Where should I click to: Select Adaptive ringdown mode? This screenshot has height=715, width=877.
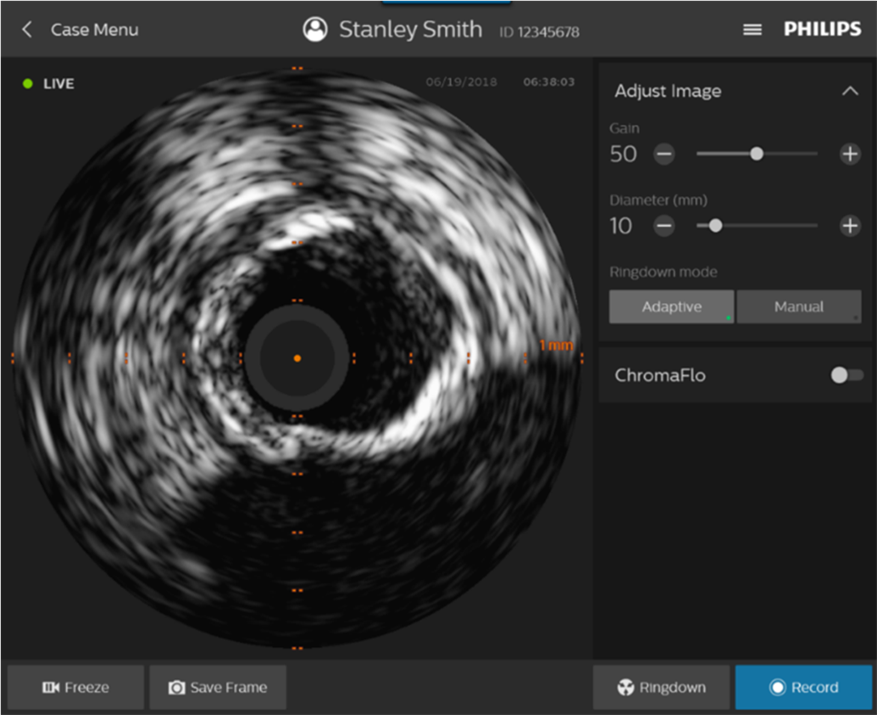pos(671,307)
